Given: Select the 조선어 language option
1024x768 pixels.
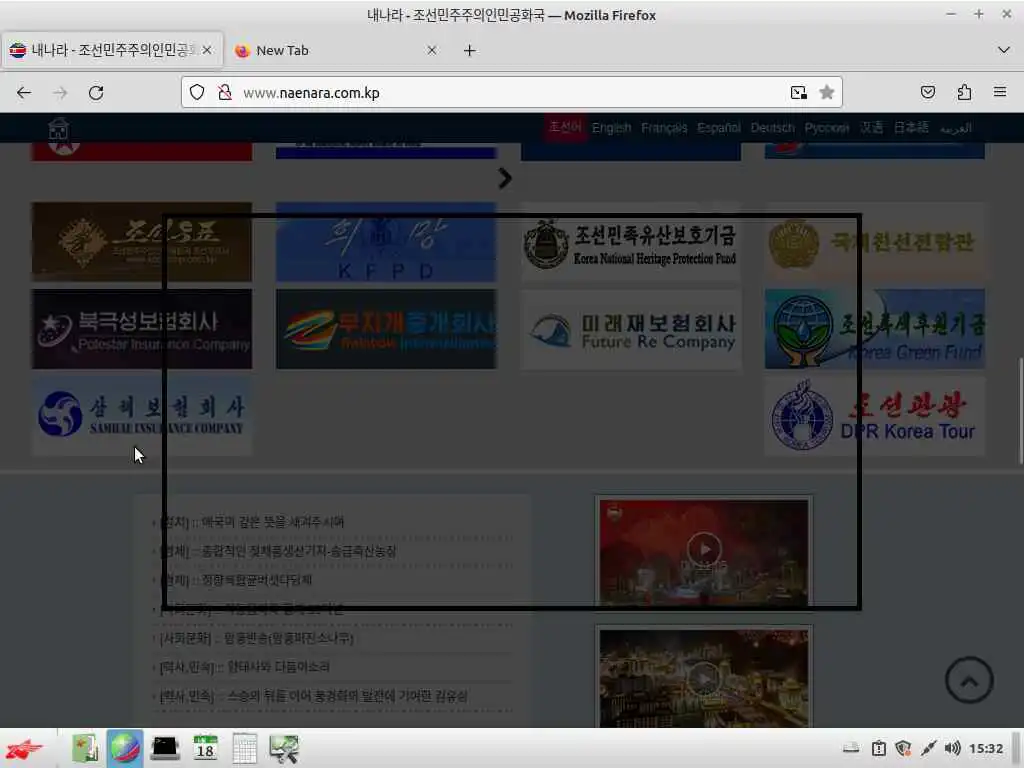Looking at the screenshot, I should [x=564, y=127].
